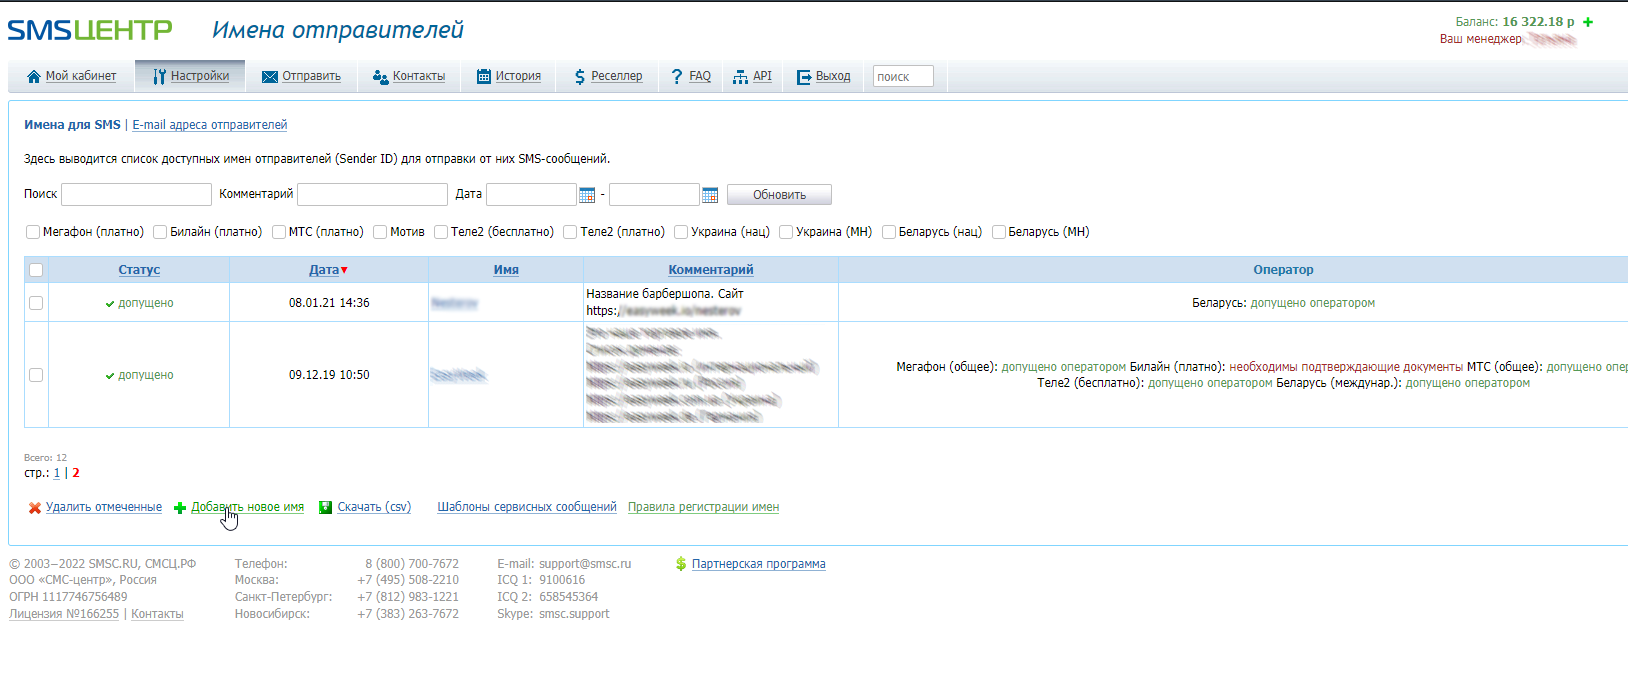Check the select-all checkbox in table header

click(x=36, y=270)
